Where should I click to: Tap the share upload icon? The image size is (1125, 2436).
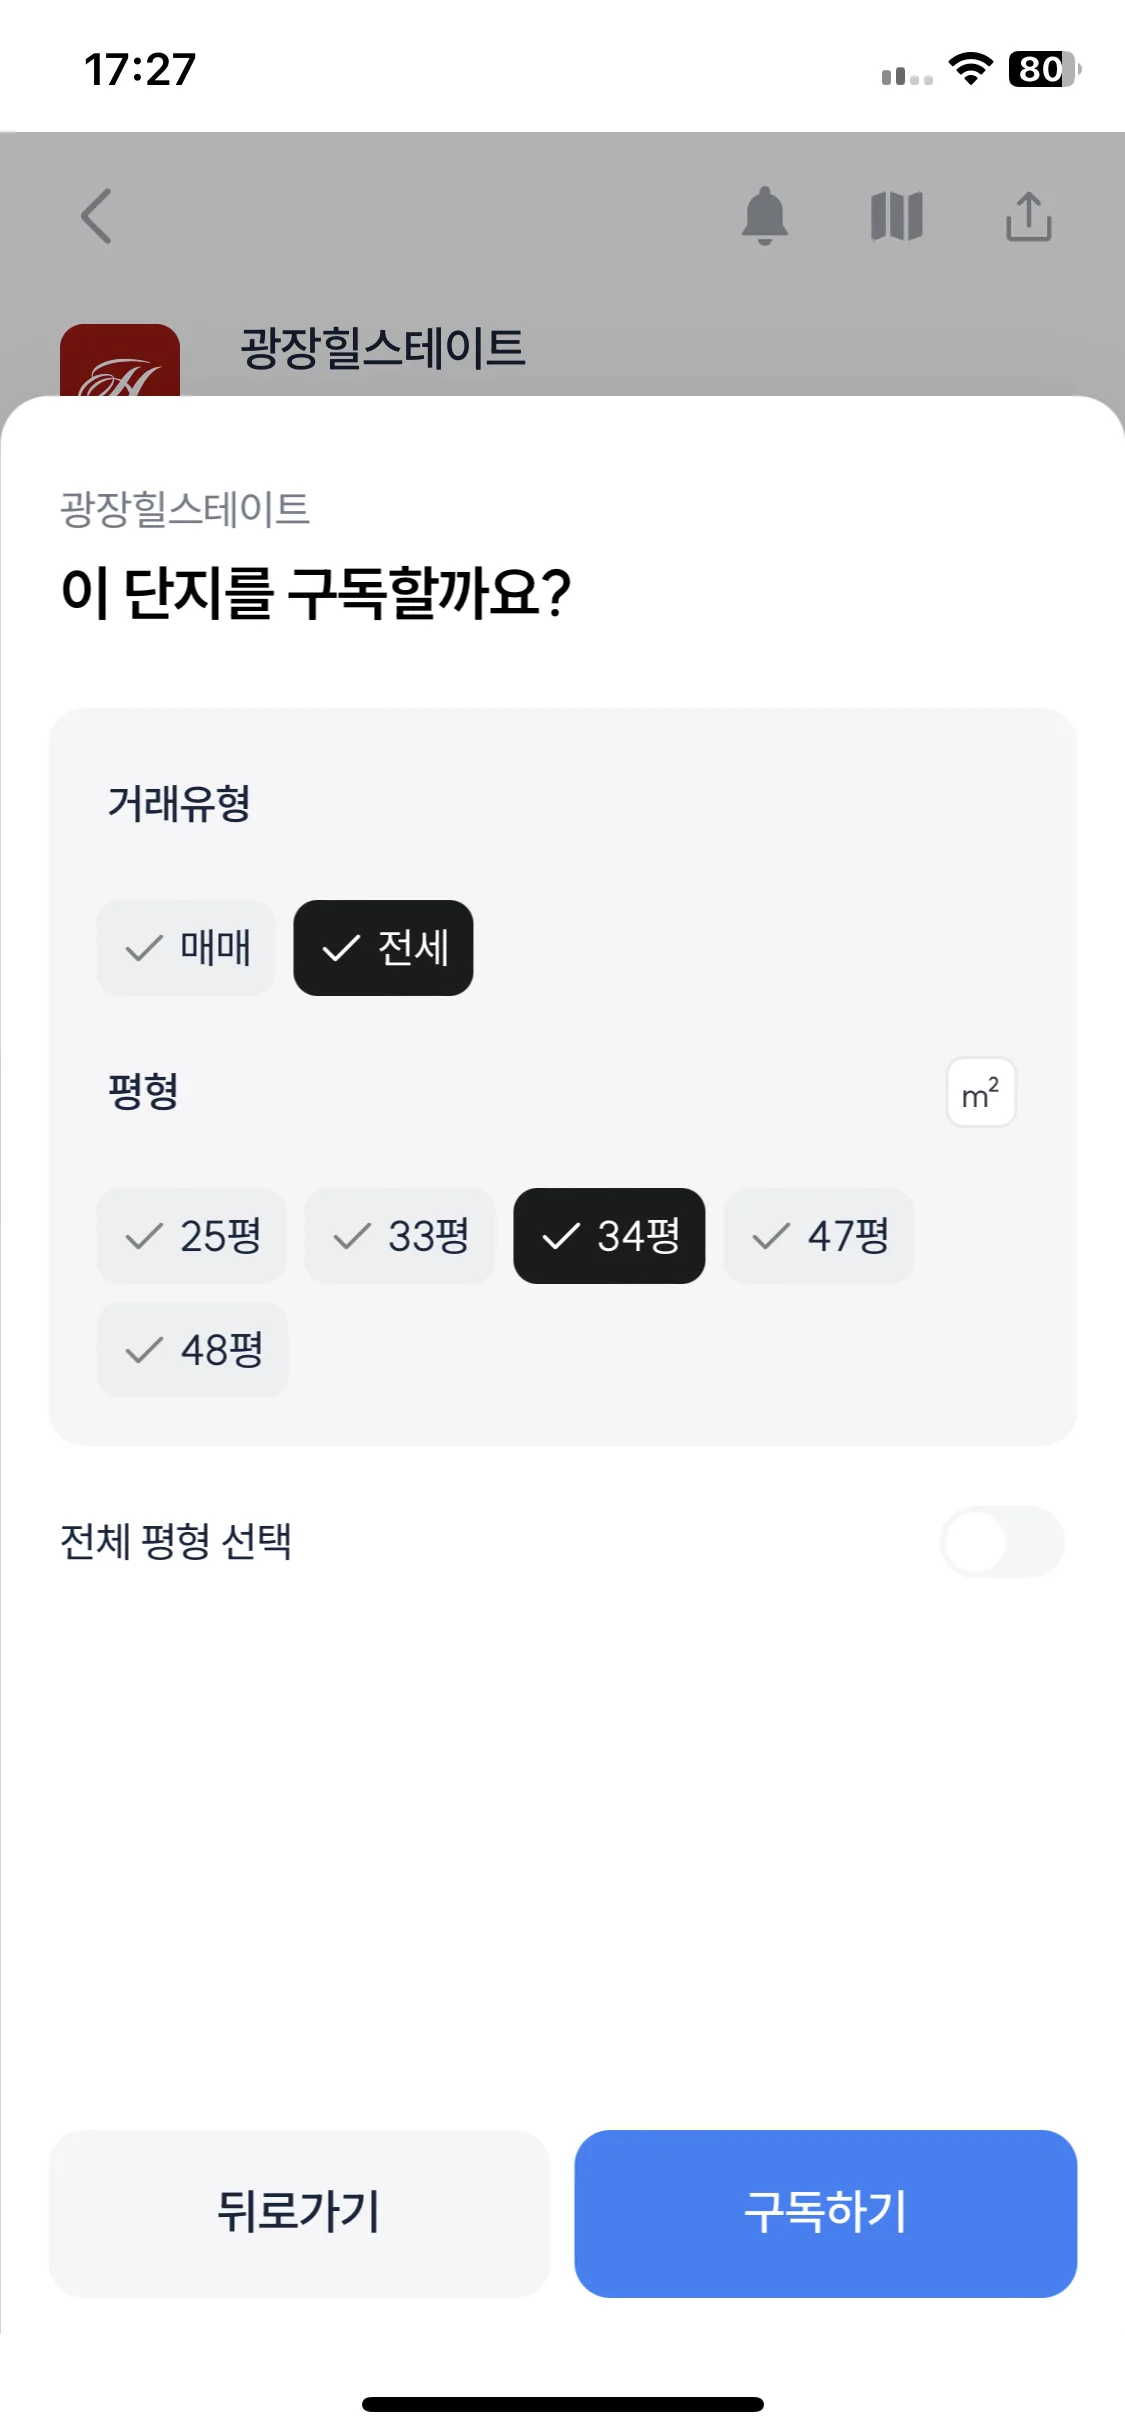pyautogui.click(x=1029, y=216)
